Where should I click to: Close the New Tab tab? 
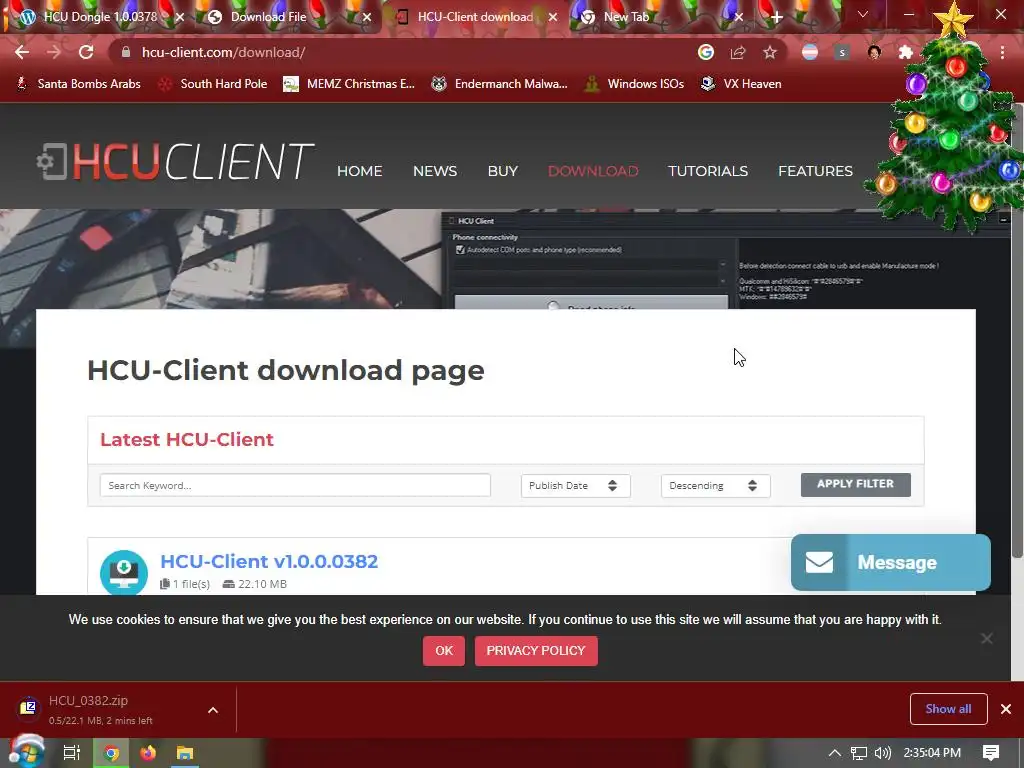pyautogui.click(x=739, y=17)
